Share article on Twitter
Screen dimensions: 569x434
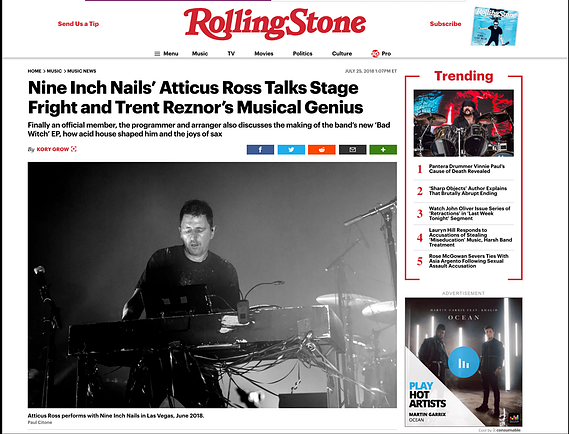[x=291, y=150]
